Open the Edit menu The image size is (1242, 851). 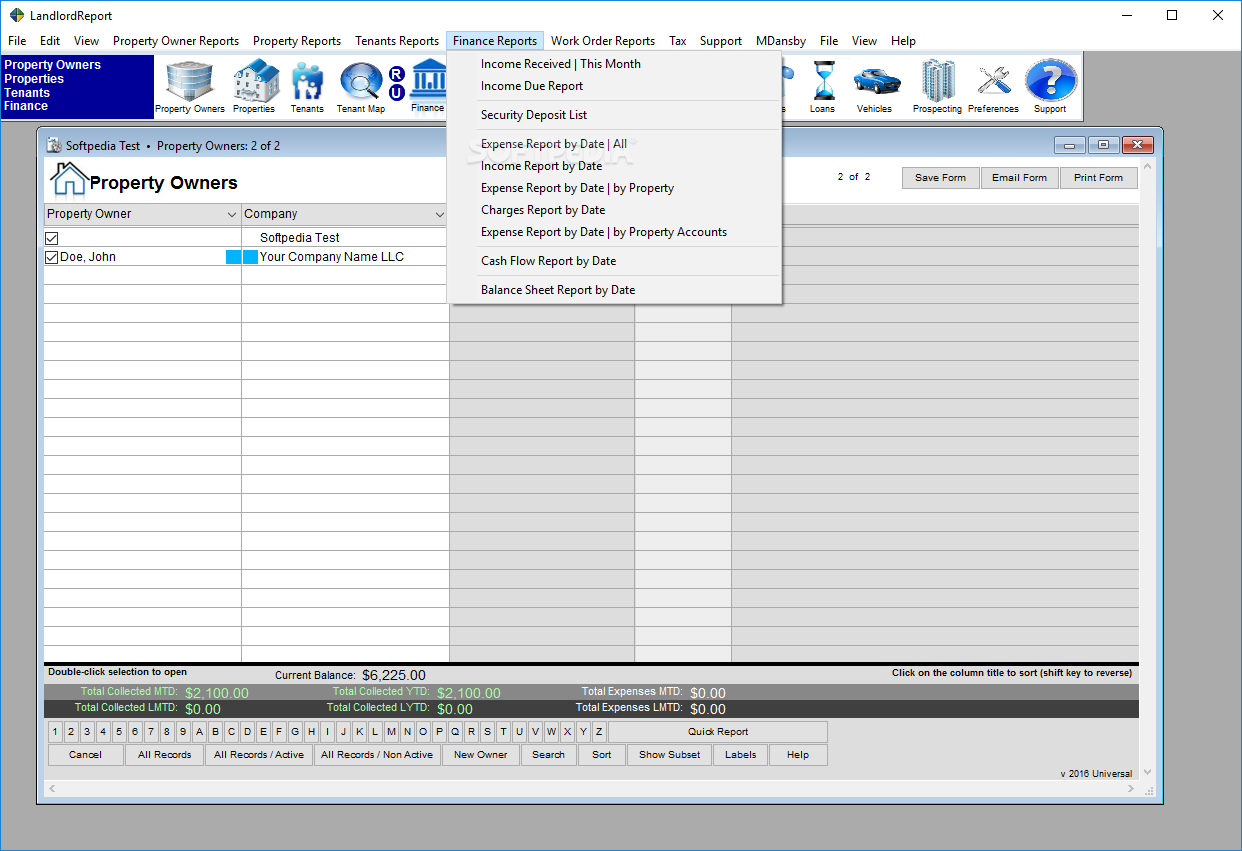point(50,41)
